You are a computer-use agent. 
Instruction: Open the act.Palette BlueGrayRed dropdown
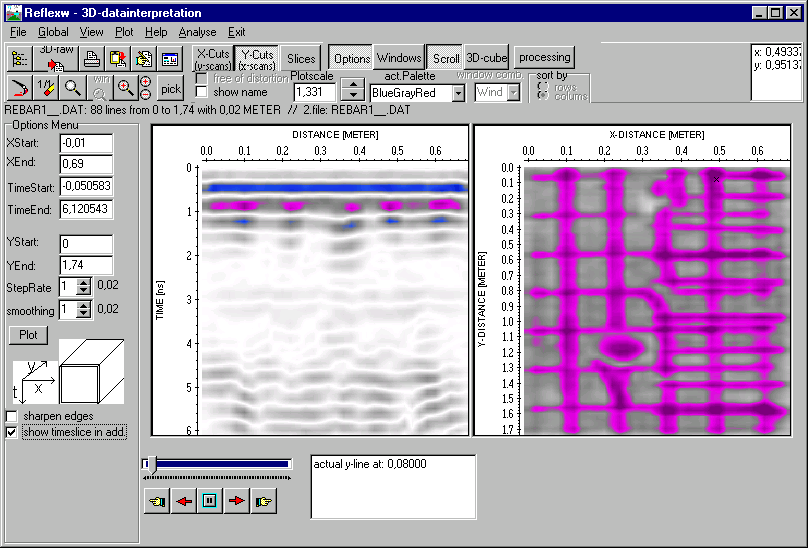click(x=458, y=93)
